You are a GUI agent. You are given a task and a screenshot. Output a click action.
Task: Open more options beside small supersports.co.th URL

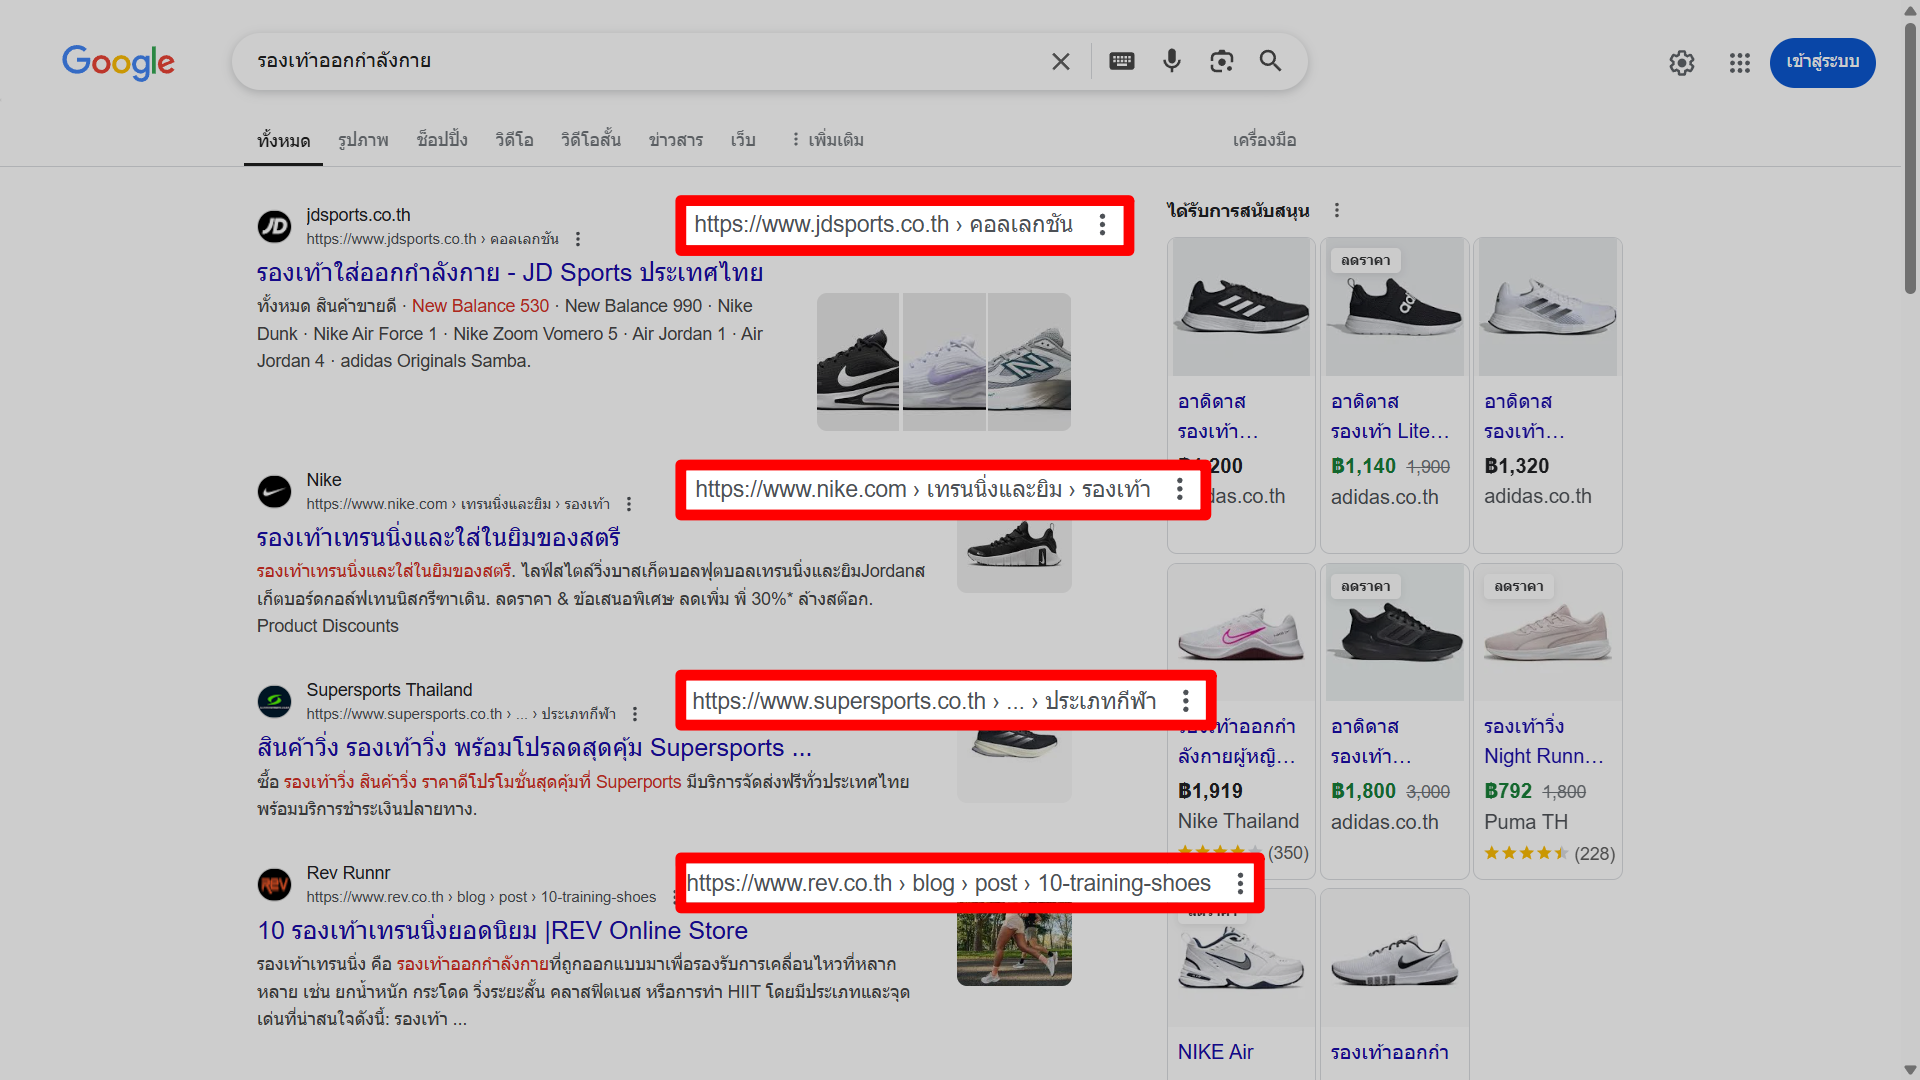pos(635,715)
